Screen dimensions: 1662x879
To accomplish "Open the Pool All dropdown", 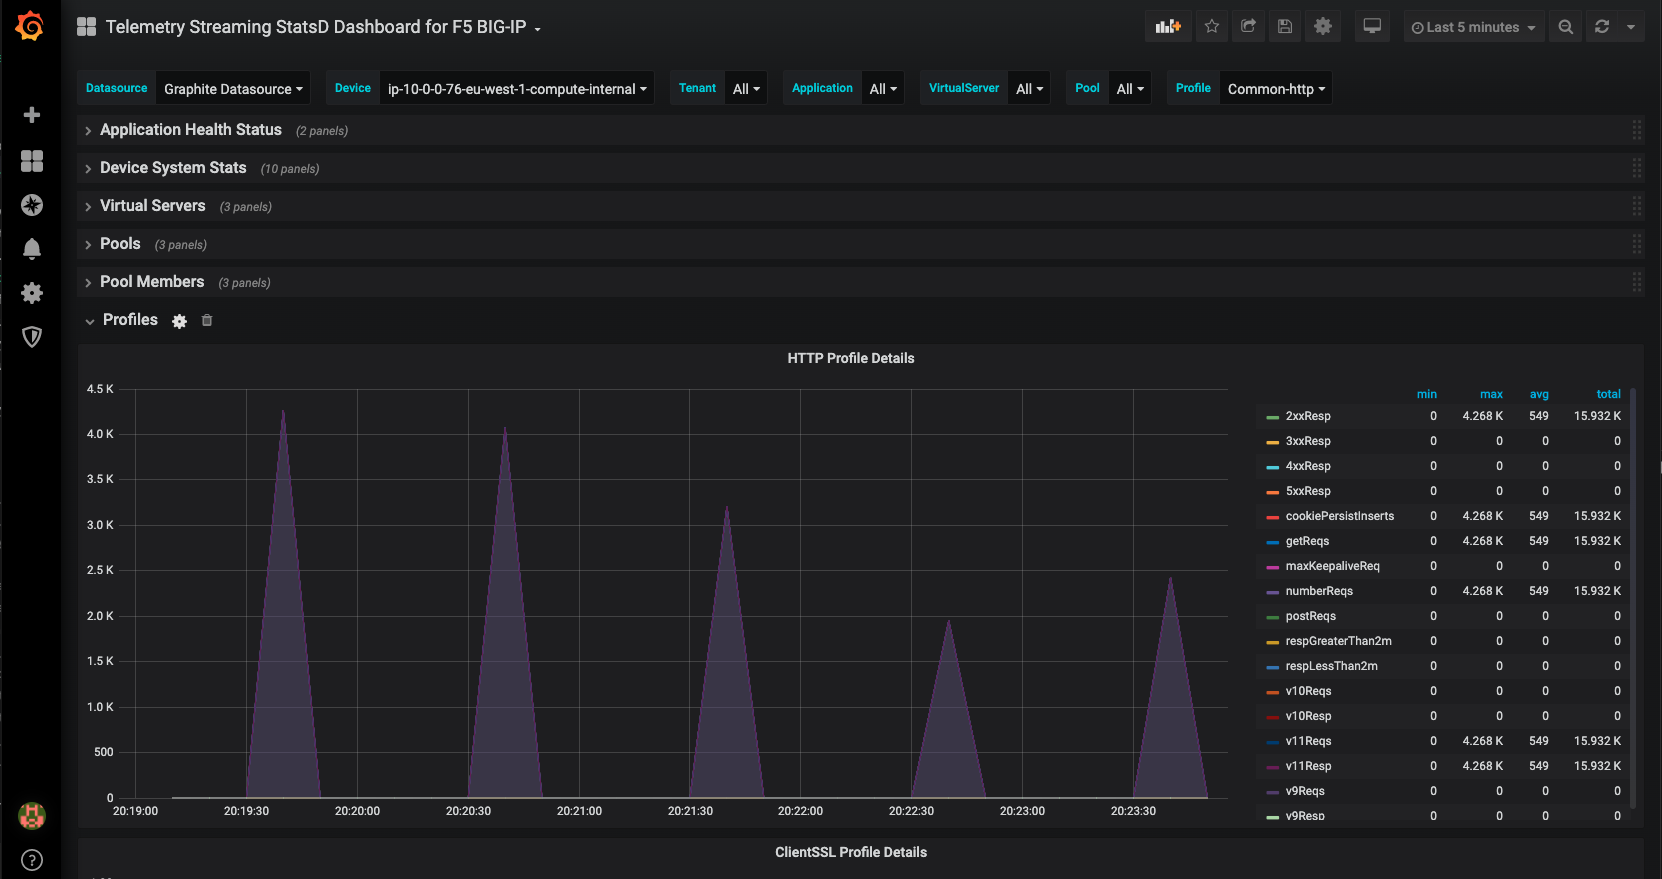I will coord(1130,89).
